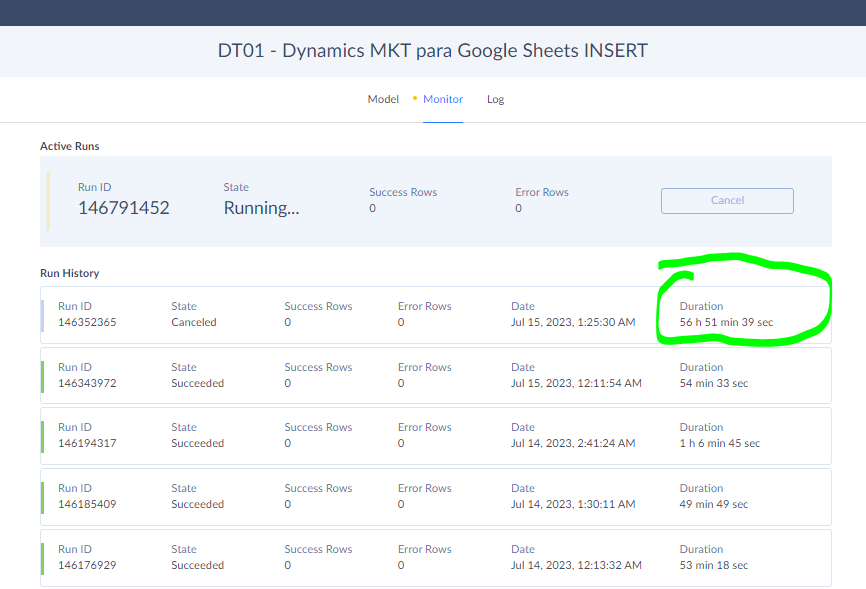Screen dimensions: 866x589
Task: Click duration 53 min 18 sec
Action: point(714,565)
